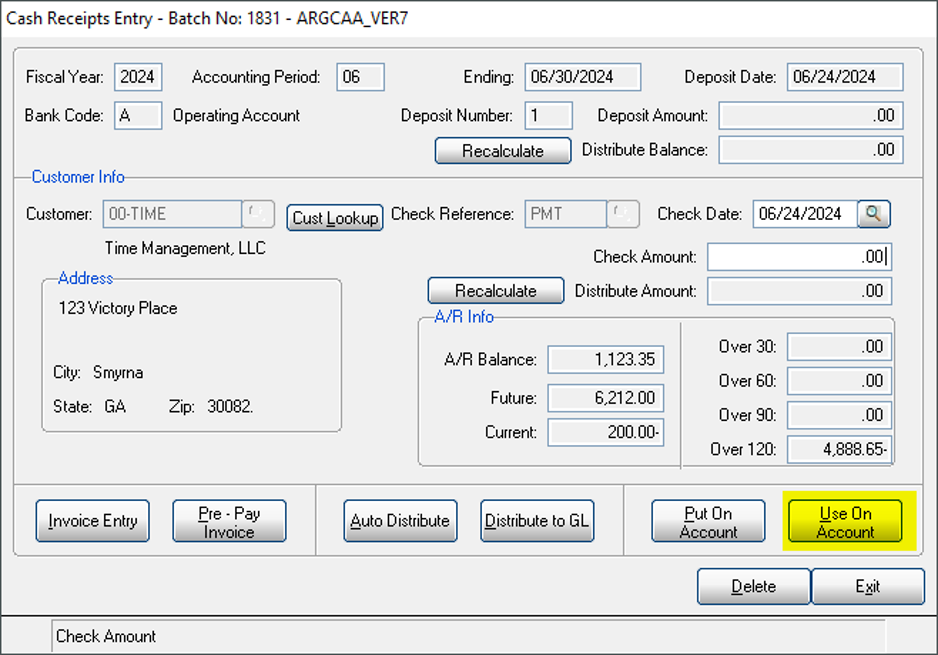Click the Distribute Balance field

point(811,150)
